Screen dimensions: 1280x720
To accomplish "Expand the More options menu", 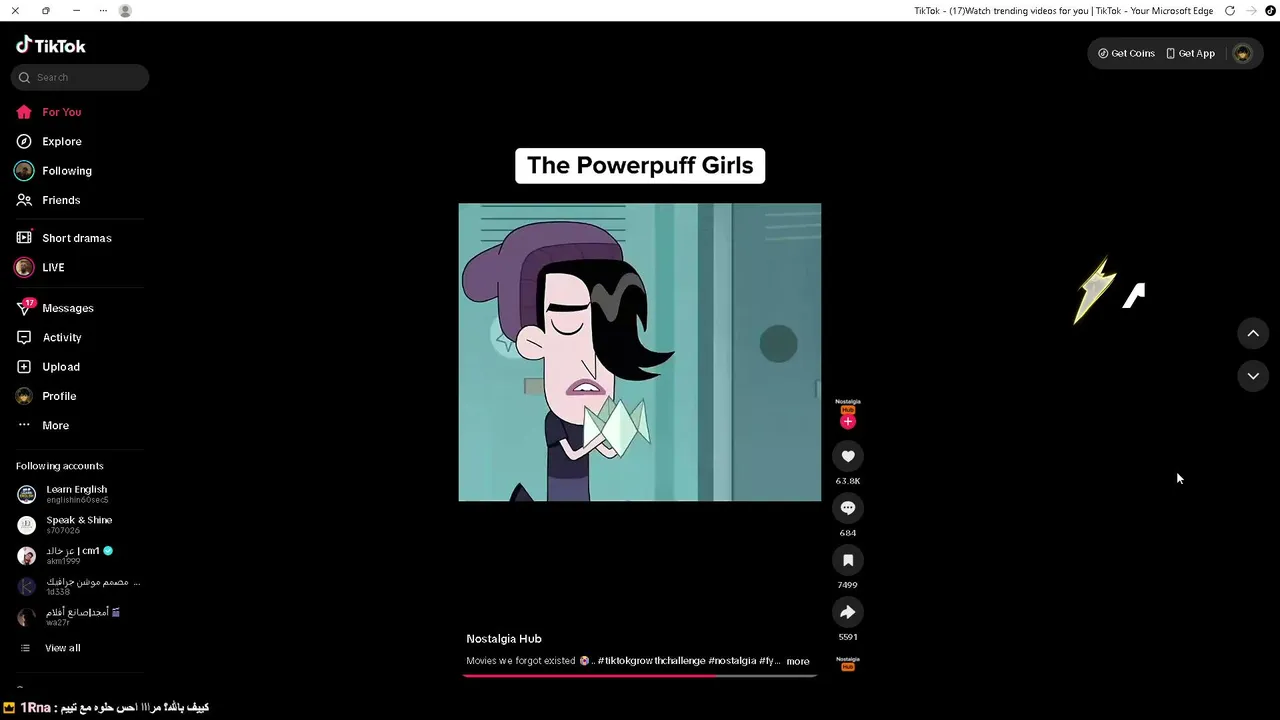I will (43, 425).
